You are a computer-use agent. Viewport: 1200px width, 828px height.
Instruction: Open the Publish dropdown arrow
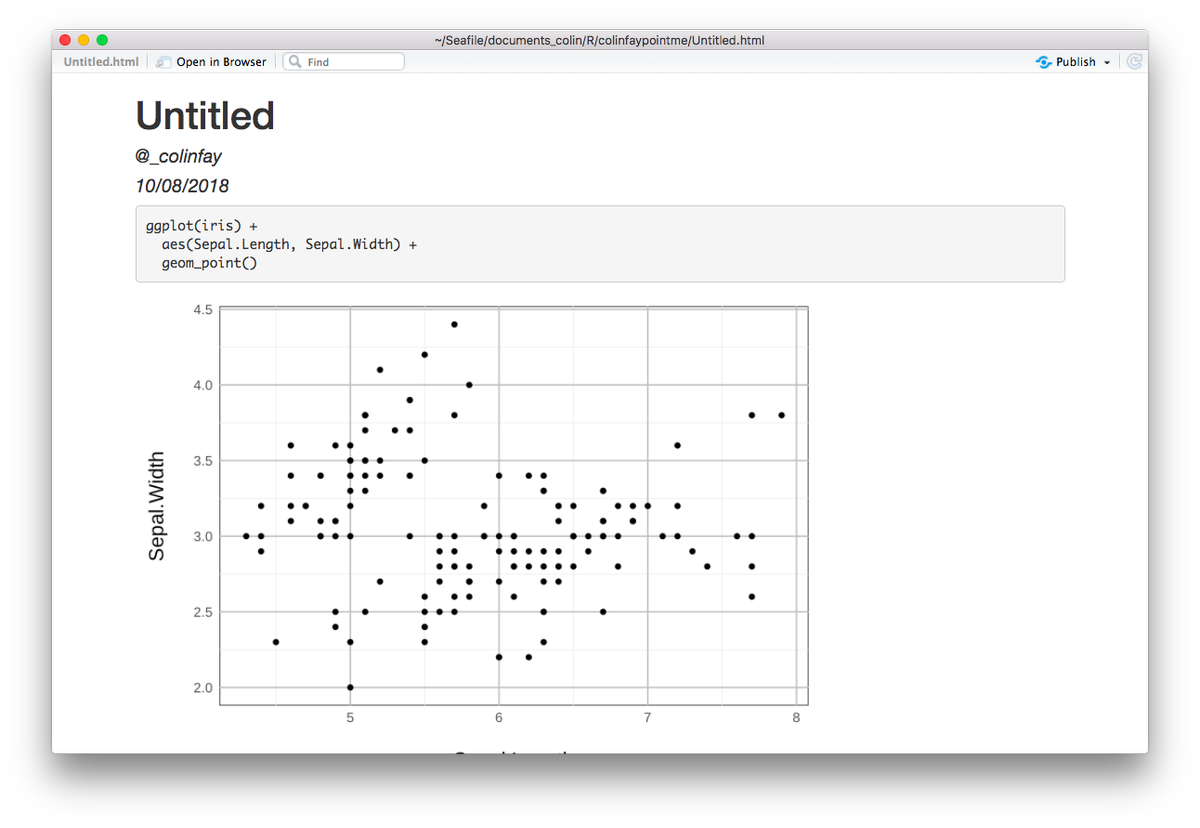tap(1106, 63)
